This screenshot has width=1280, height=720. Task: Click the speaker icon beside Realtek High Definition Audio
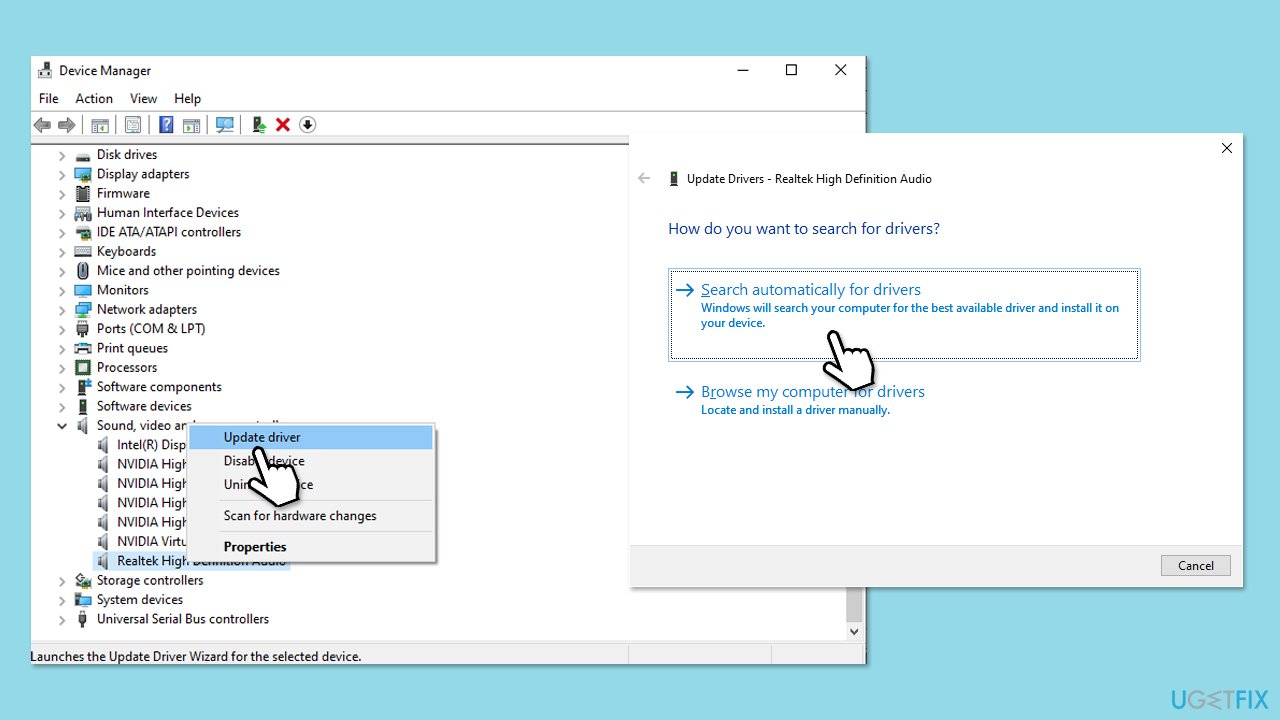103,561
